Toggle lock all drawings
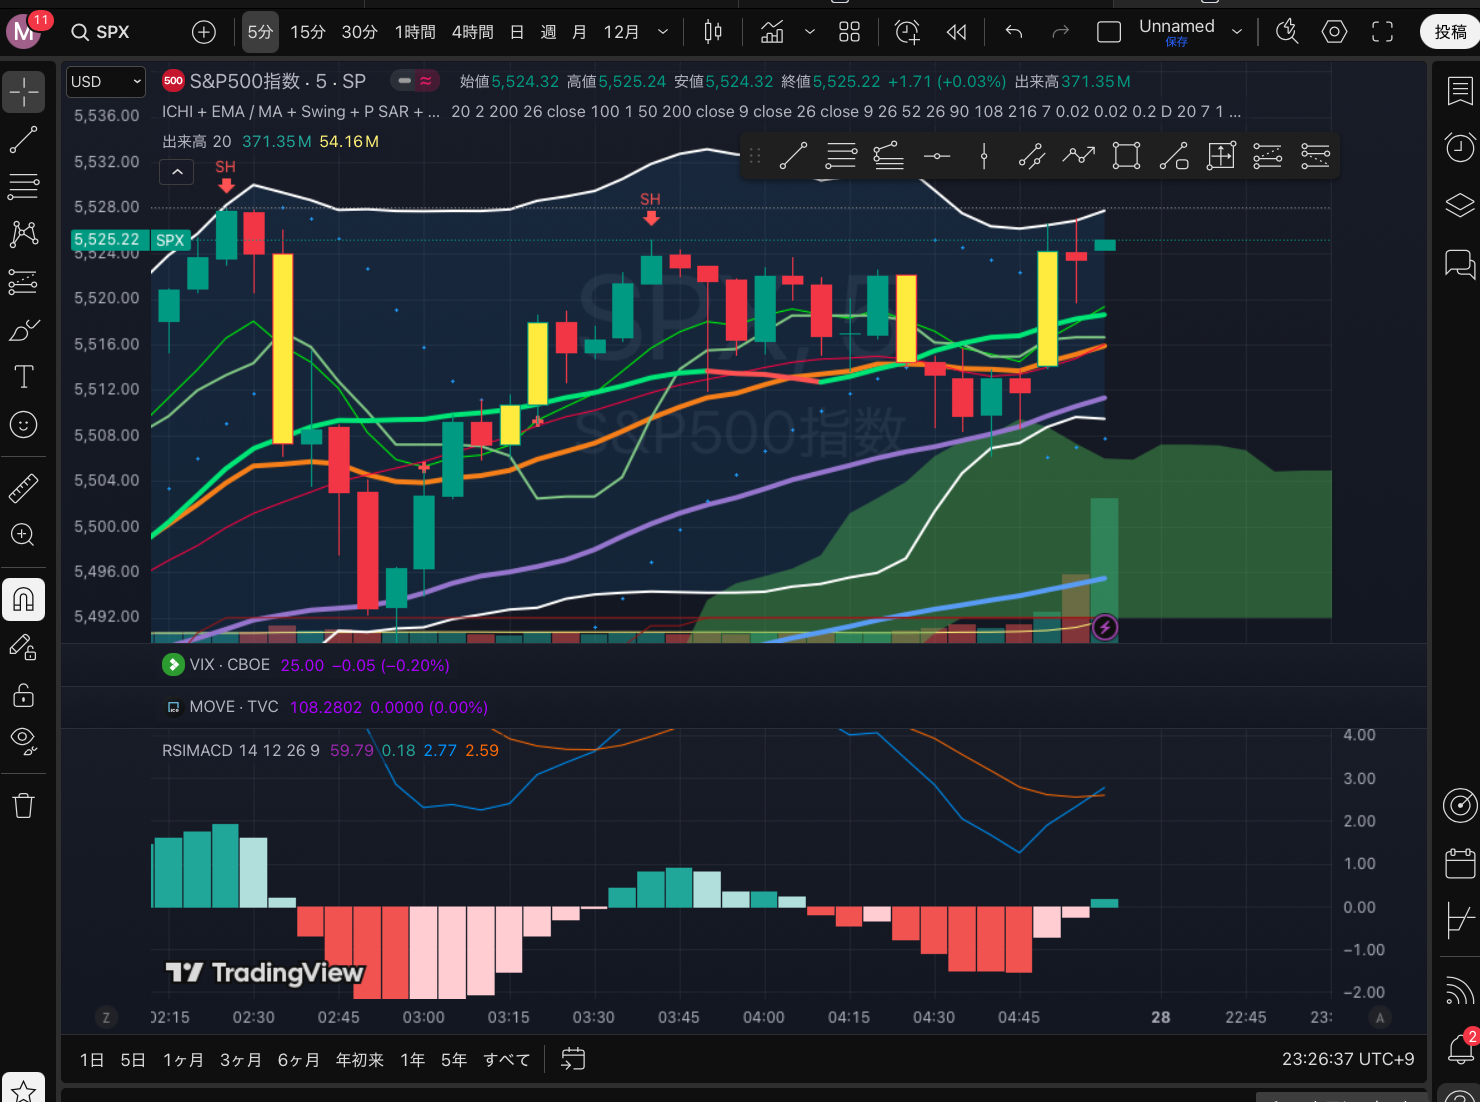The width and height of the screenshot is (1480, 1102). (24, 694)
